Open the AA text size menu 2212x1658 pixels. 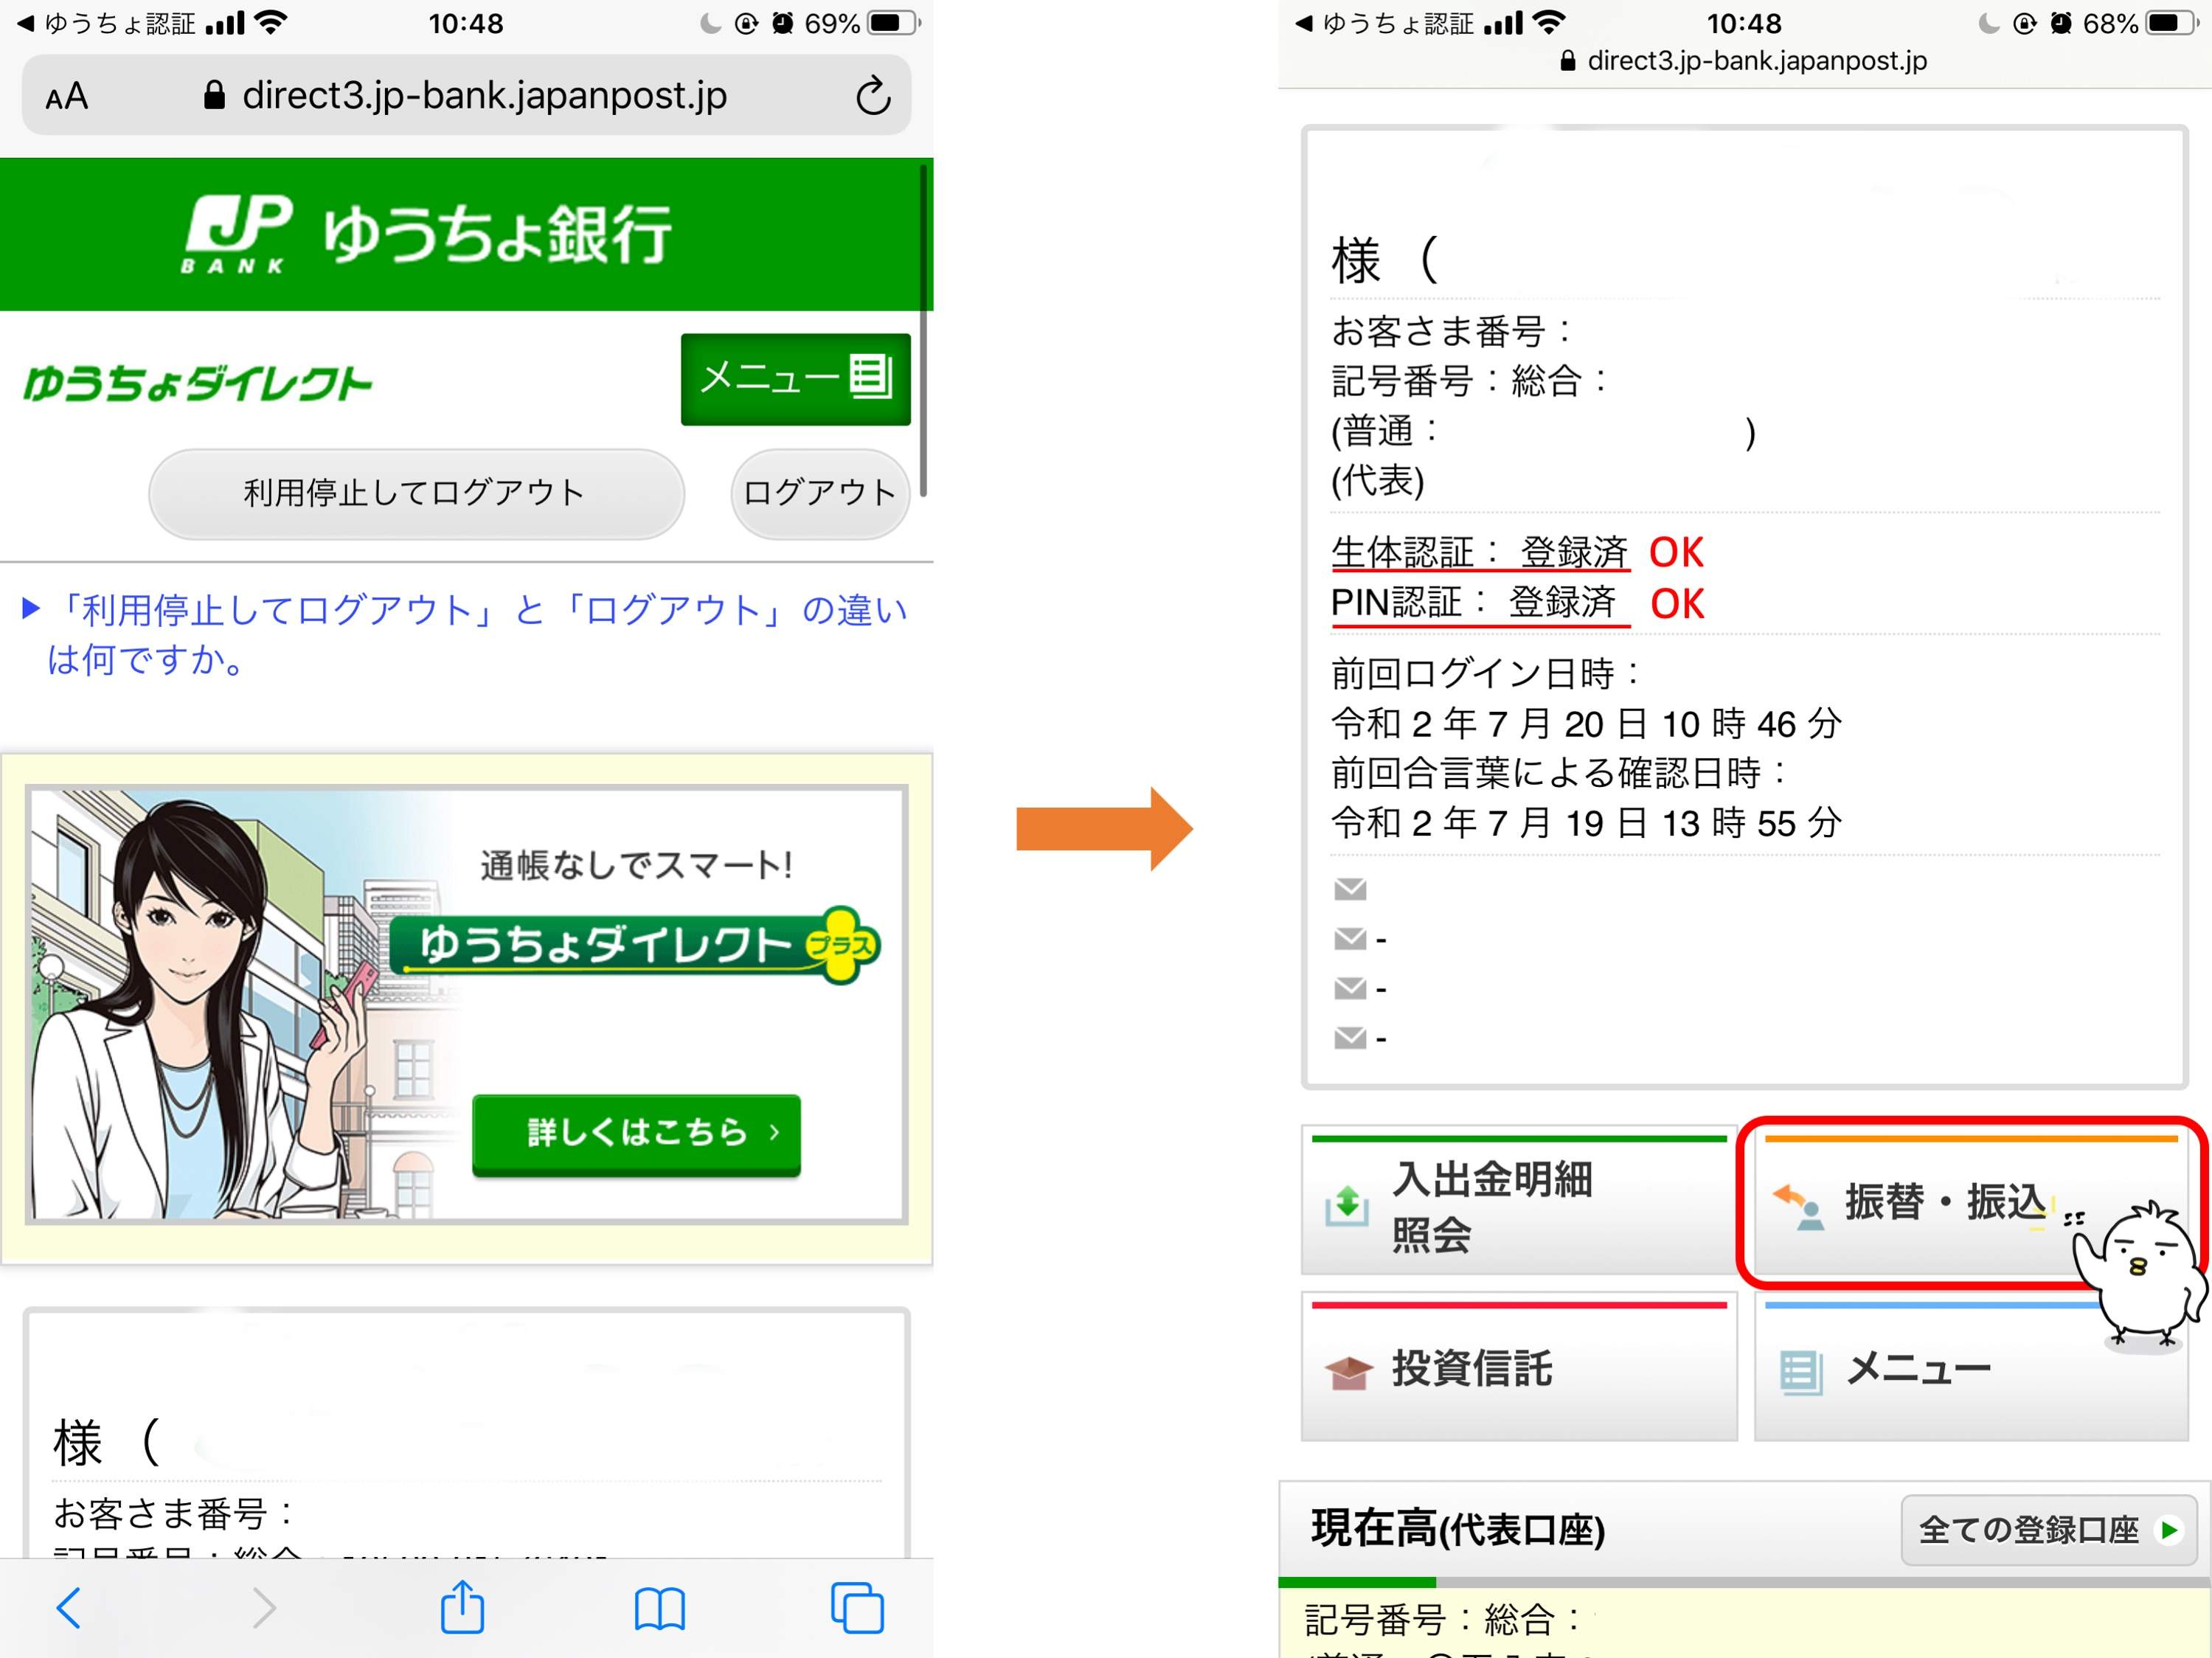67,97
